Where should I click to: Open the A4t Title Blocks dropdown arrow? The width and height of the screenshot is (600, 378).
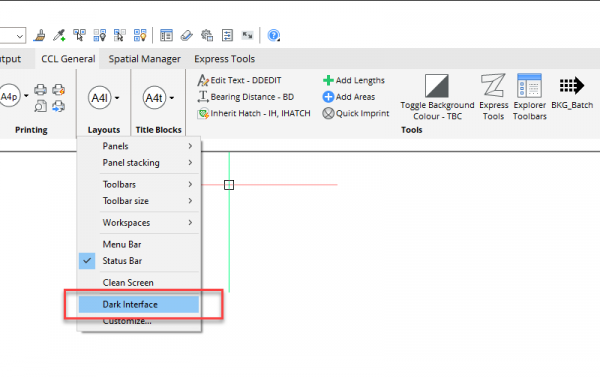[x=172, y=98]
